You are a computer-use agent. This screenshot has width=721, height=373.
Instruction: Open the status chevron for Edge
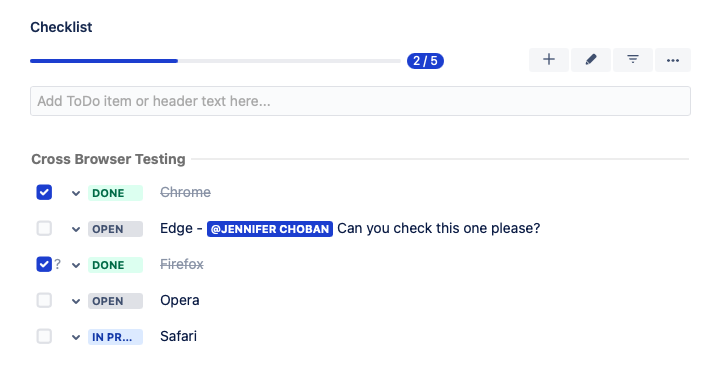pos(76,229)
